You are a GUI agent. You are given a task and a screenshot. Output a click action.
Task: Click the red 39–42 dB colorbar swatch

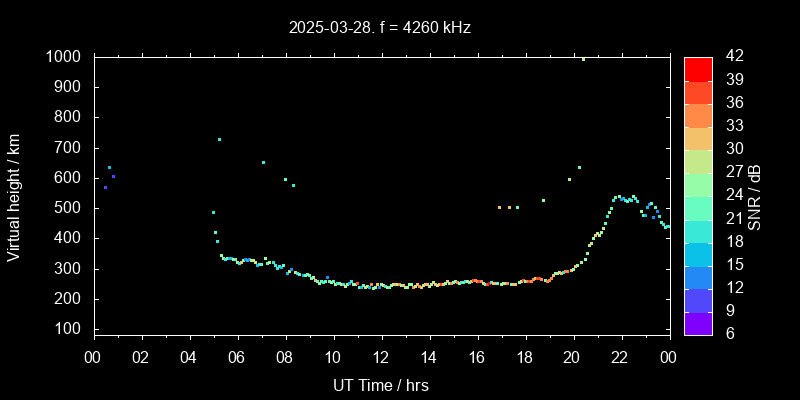point(698,68)
